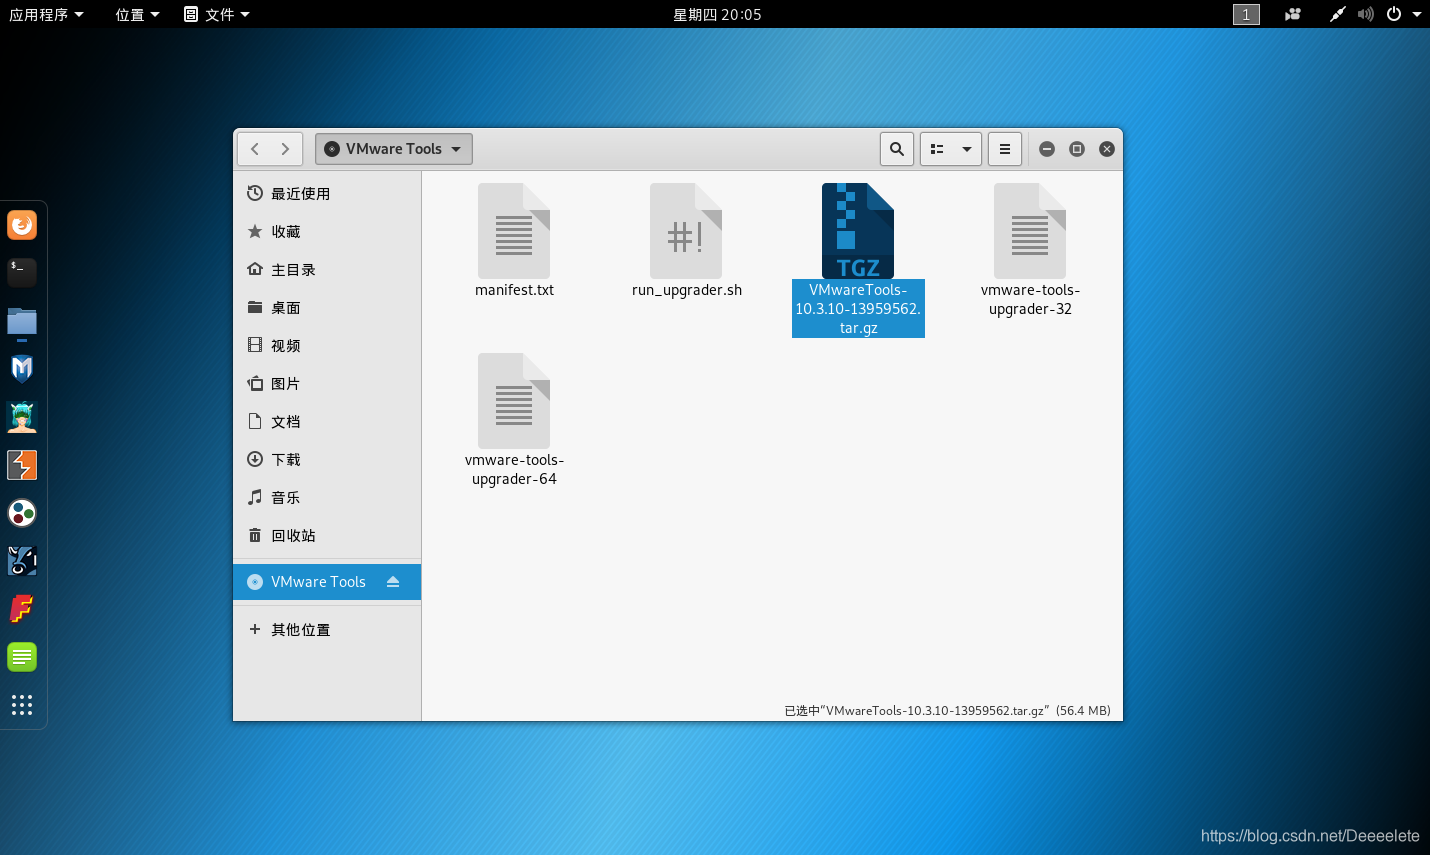The width and height of the screenshot is (1430, 855).
Task: Open the dock app above the red F
Action: pos(22,561)
